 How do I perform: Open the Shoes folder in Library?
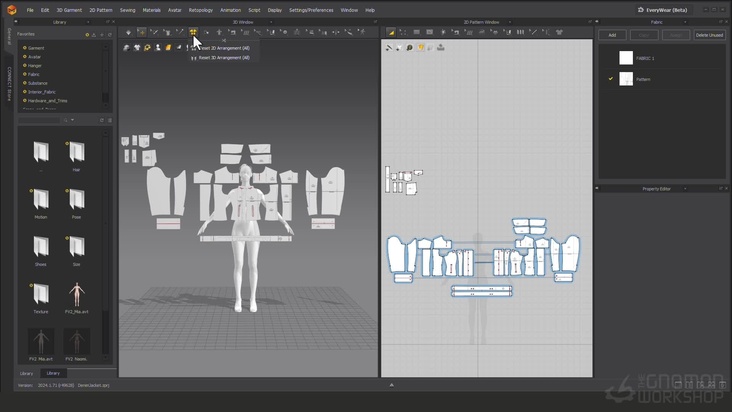[41, 246]
